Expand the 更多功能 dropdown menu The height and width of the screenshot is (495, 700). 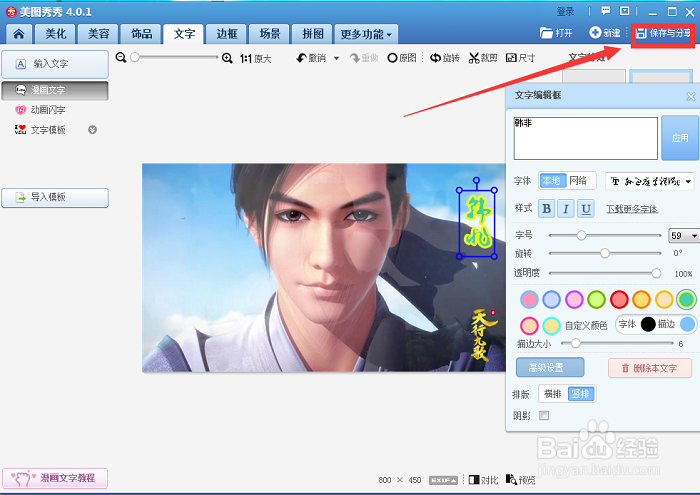[366, 34]
